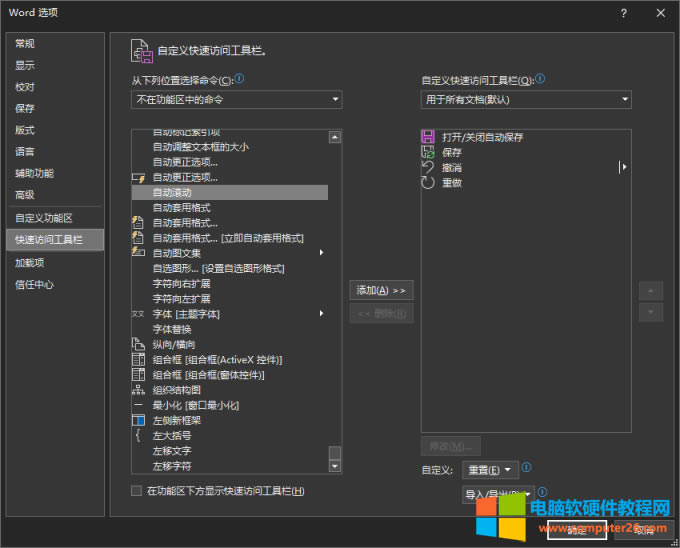Click the help question mark in title bar
This screenshot has width=680, height=548.
click(x=624, y=13)
